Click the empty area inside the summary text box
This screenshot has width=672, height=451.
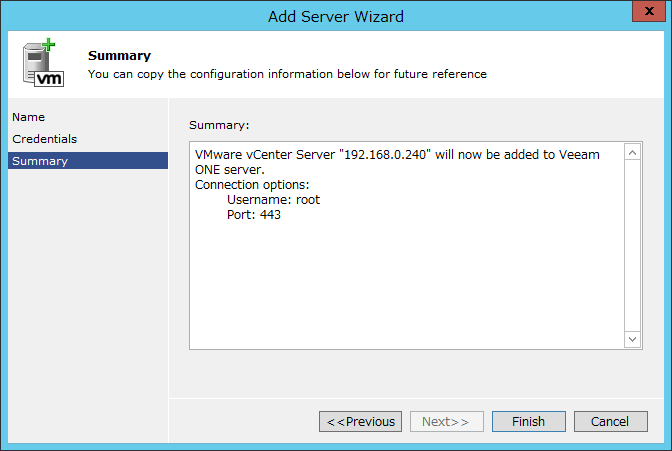coord(406,283)
